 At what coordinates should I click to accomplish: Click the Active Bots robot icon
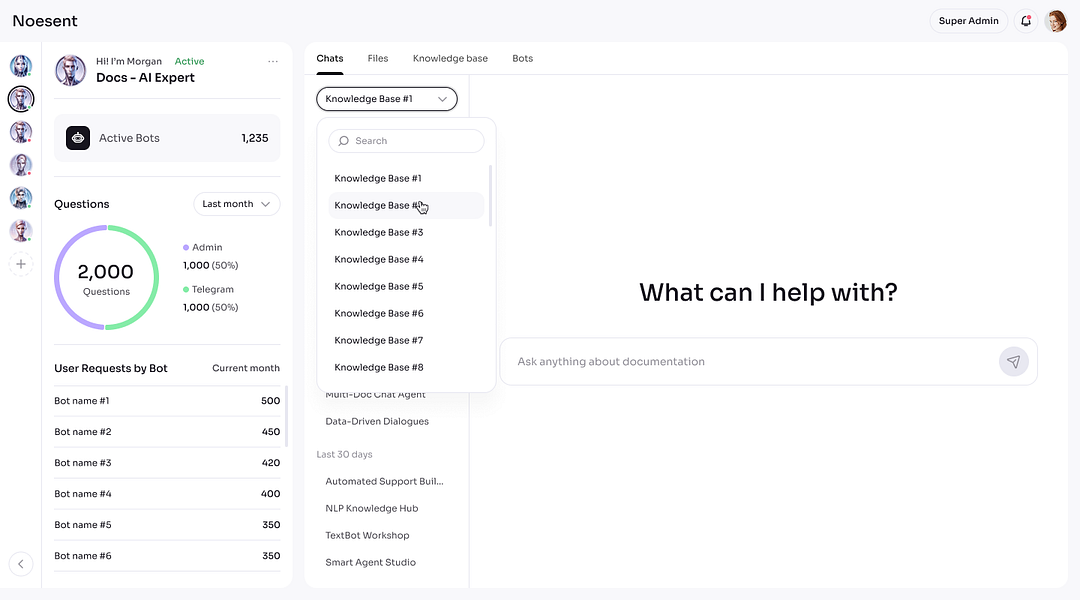[78, 138]
